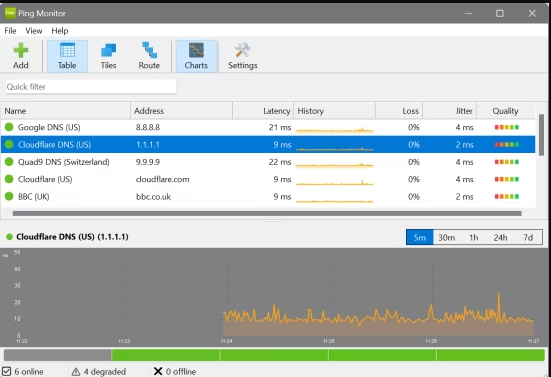This screenshot has width=551, height=377.
Task: Select the BBC (UK) row
Action: tap(268, 196)
